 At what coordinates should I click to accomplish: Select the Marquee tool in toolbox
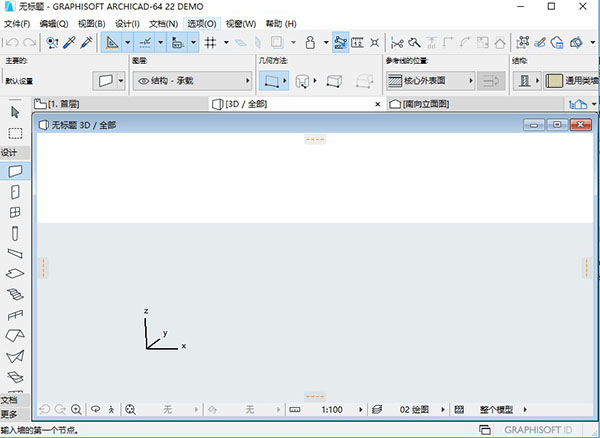click(15, 132)
